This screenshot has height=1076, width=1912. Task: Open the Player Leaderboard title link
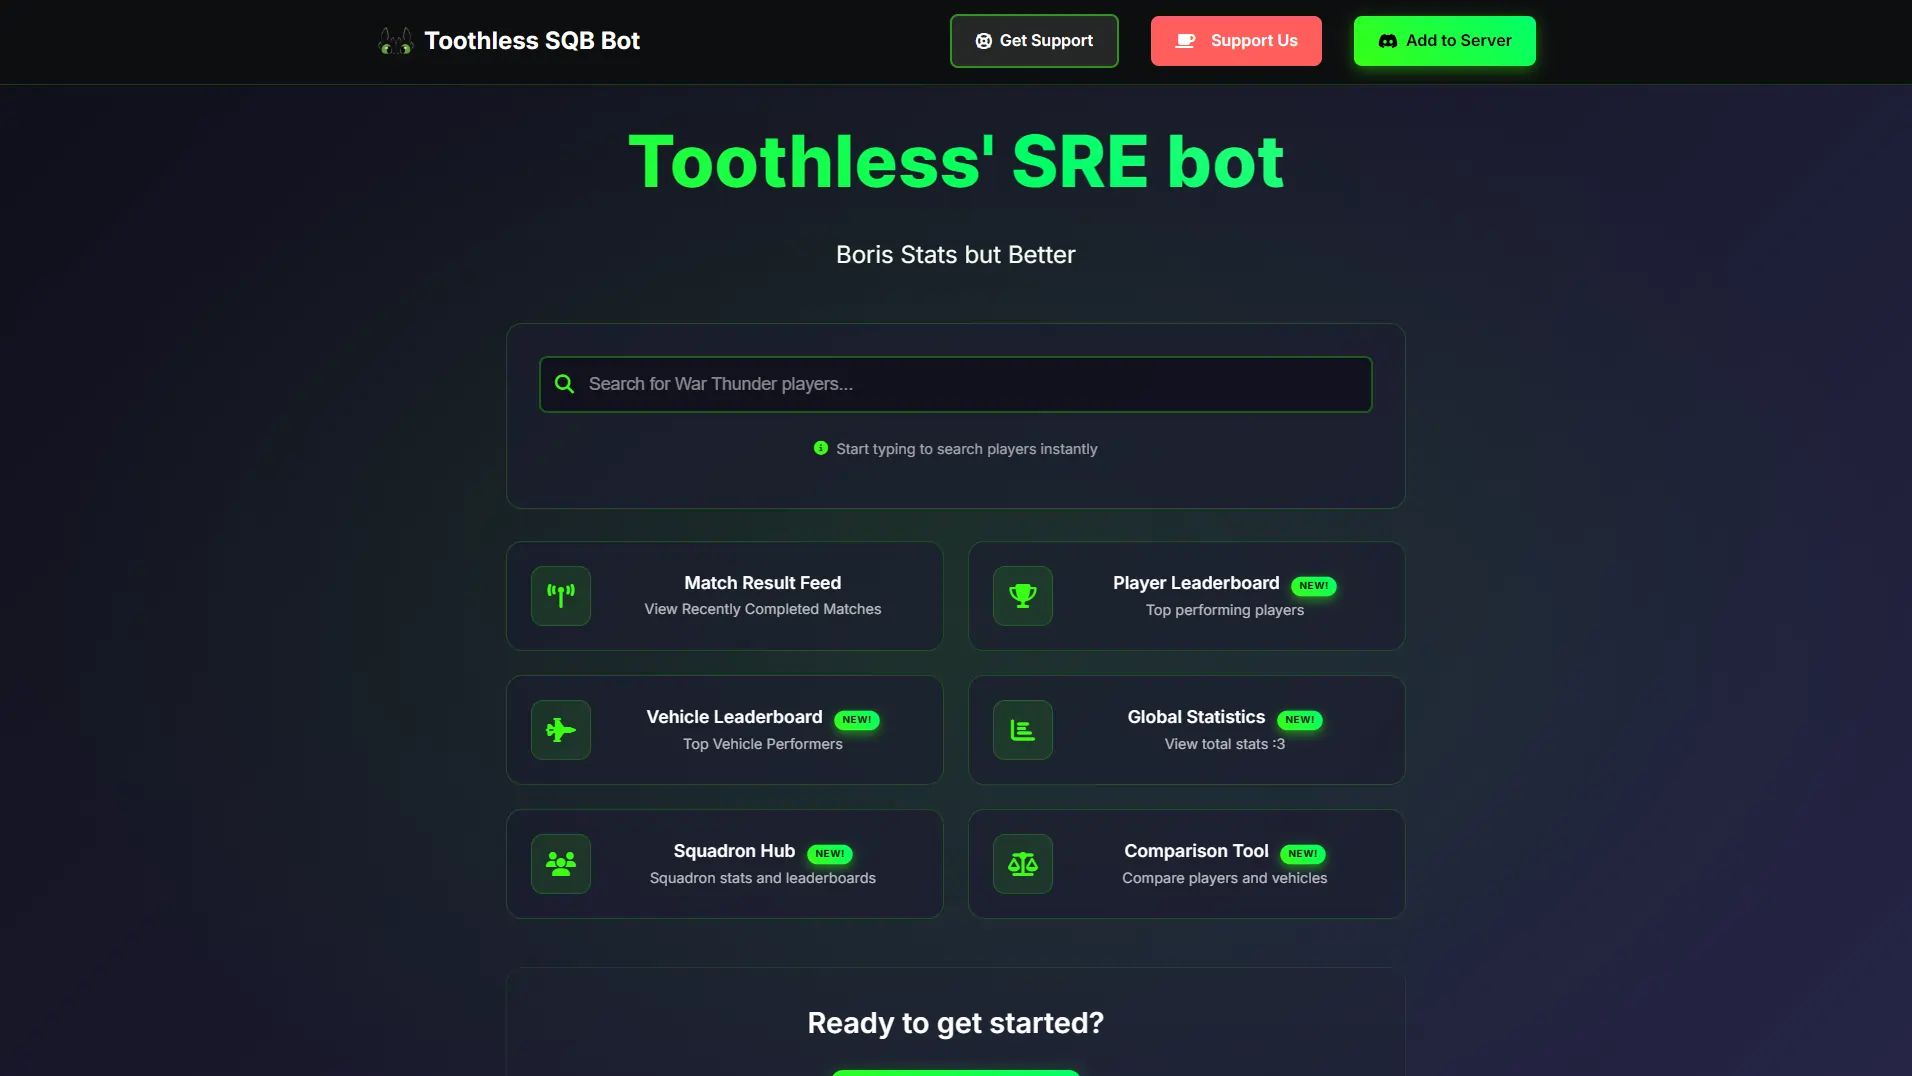[x=1195, y=583]
